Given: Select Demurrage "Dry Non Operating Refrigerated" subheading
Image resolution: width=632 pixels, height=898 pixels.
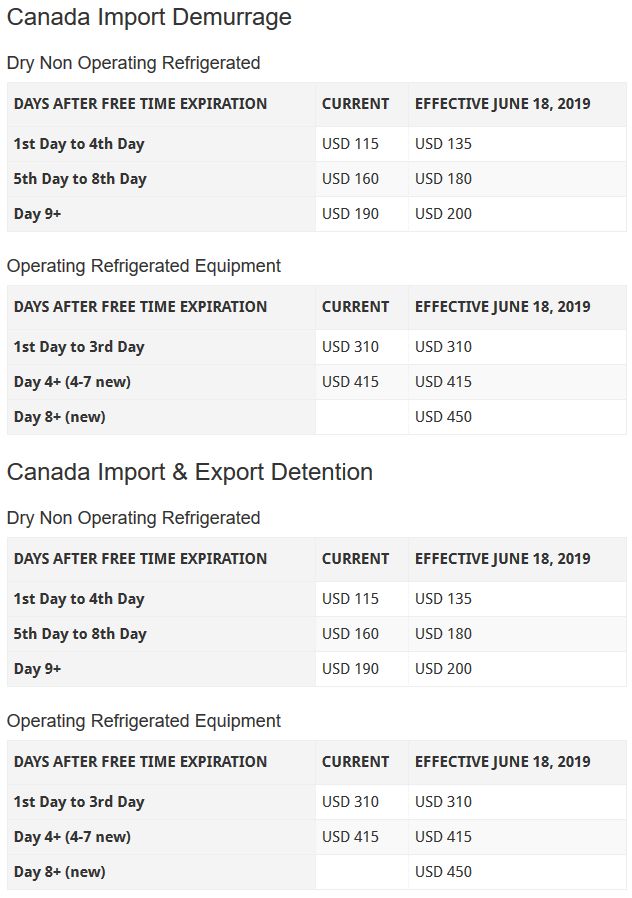Looking at the screenshot, I should tap(133, 63).
